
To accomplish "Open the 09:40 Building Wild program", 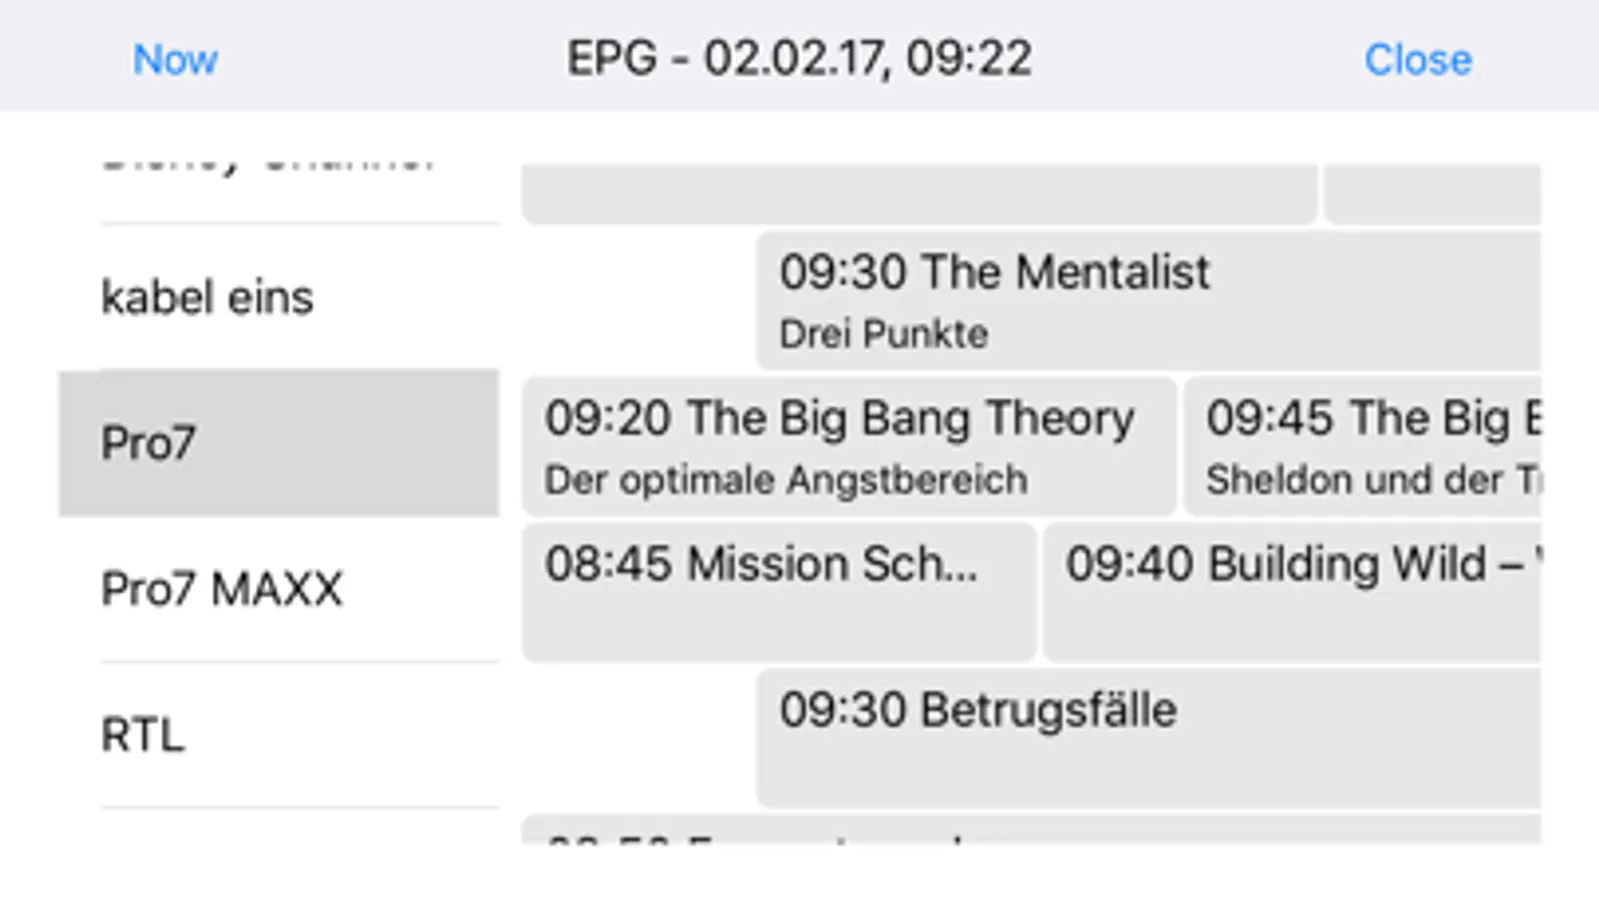I will click(1292, 593).
